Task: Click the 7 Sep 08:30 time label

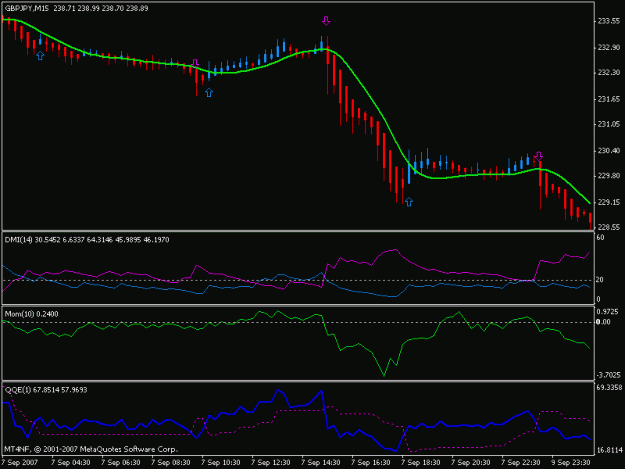Action: (x=171, y=463)
